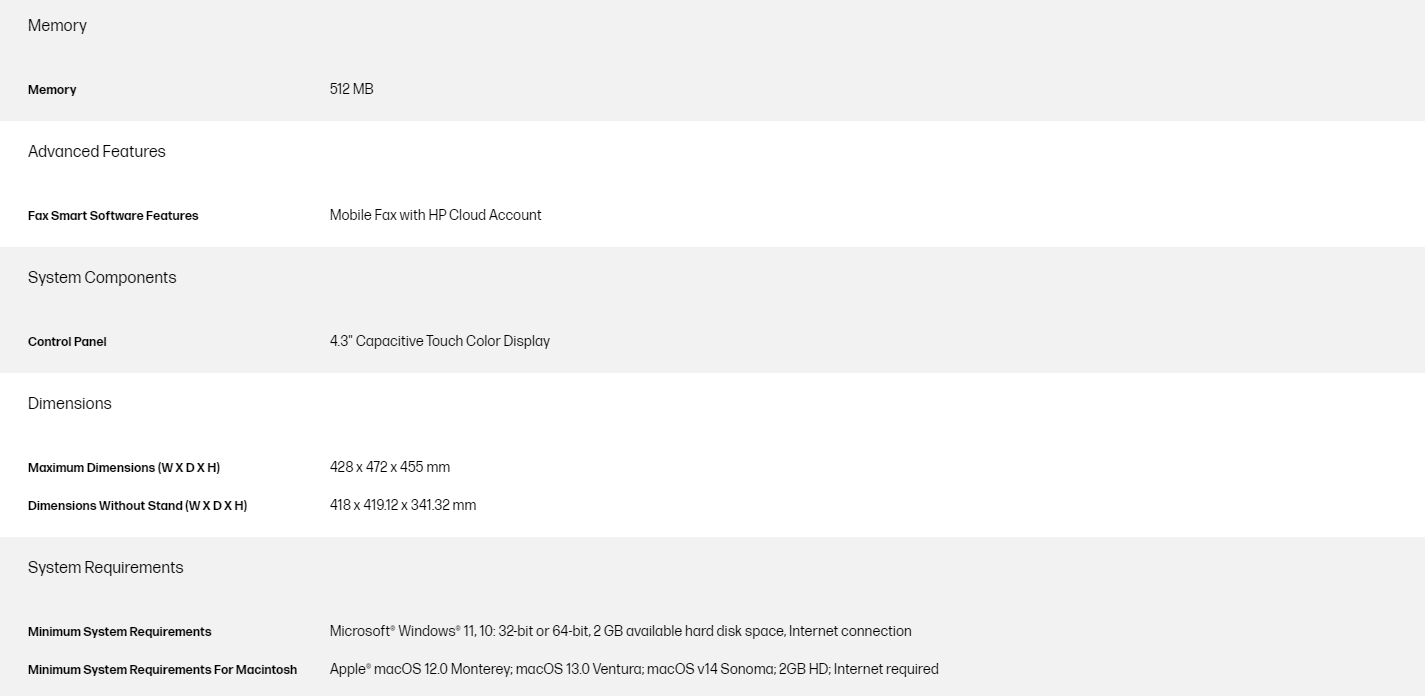The image size is (1425, 696).
Task: Click the System Components section heading
Action: click(102, 278)
